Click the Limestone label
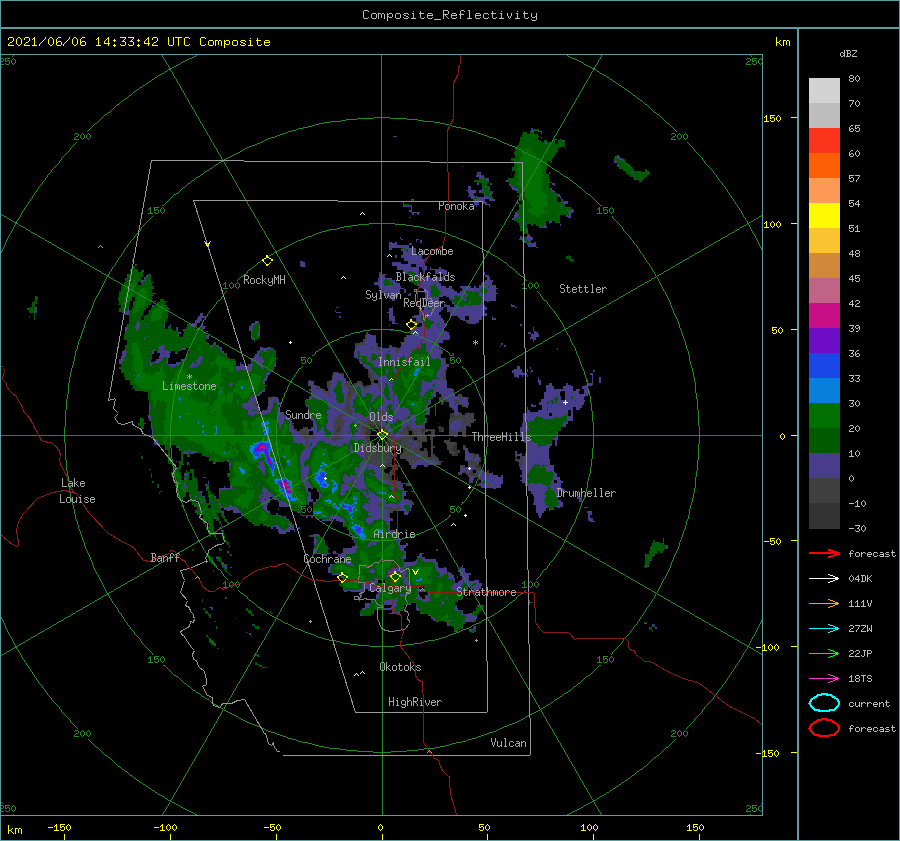This screenshot has height=841, width=900. pyautogui.click(x=189, y=386)
